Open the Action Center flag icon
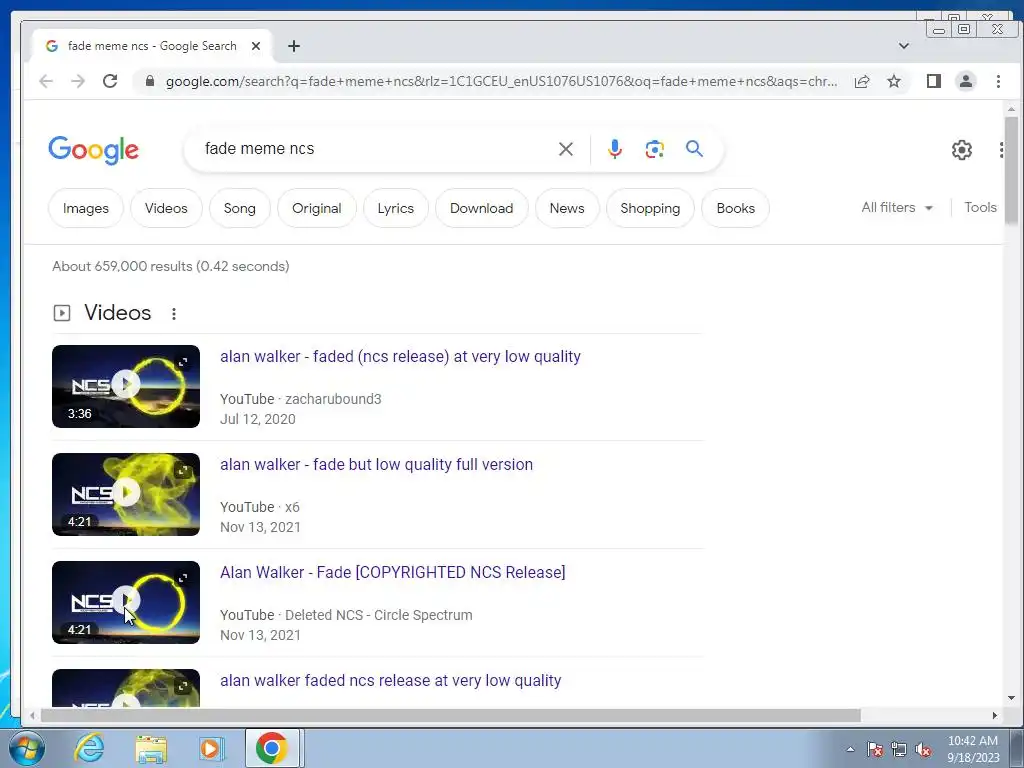1024x768 pixels. 875,749
